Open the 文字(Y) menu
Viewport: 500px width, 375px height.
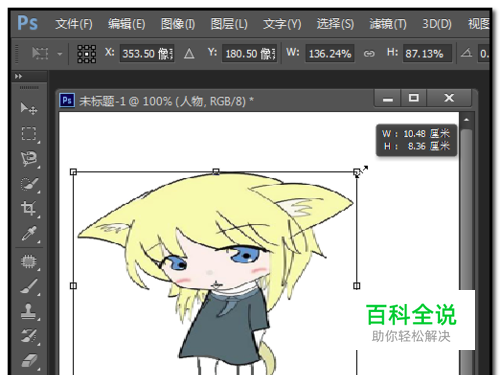coord(282,24)
